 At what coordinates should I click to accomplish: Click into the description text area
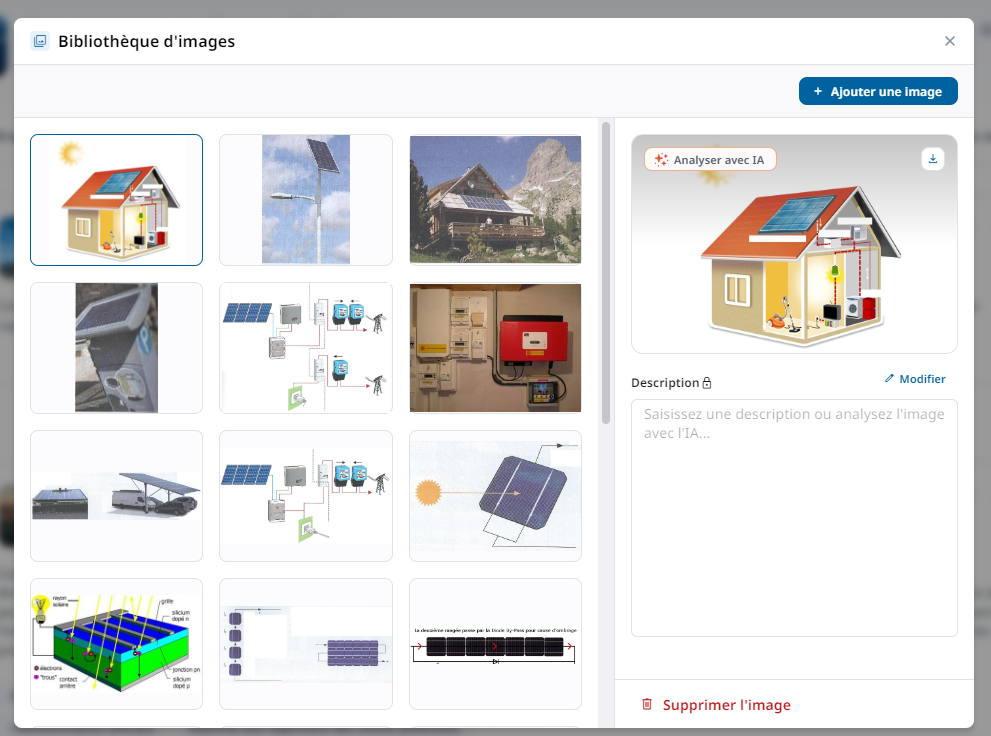click(x=794, y=517)
